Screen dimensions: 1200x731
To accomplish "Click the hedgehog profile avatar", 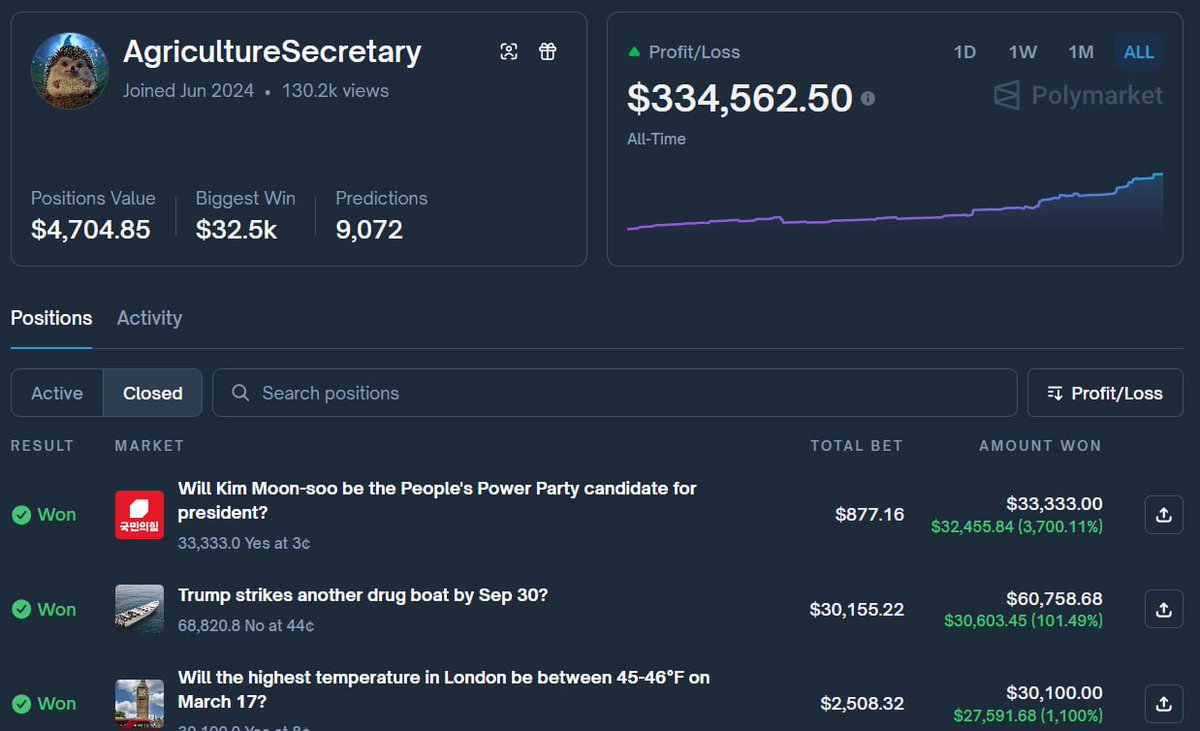I will click(70, 70).
